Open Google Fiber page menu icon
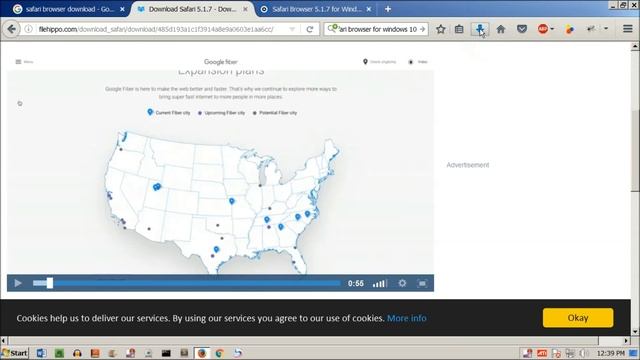The image size is (640, 360). (x=18, y=62)
